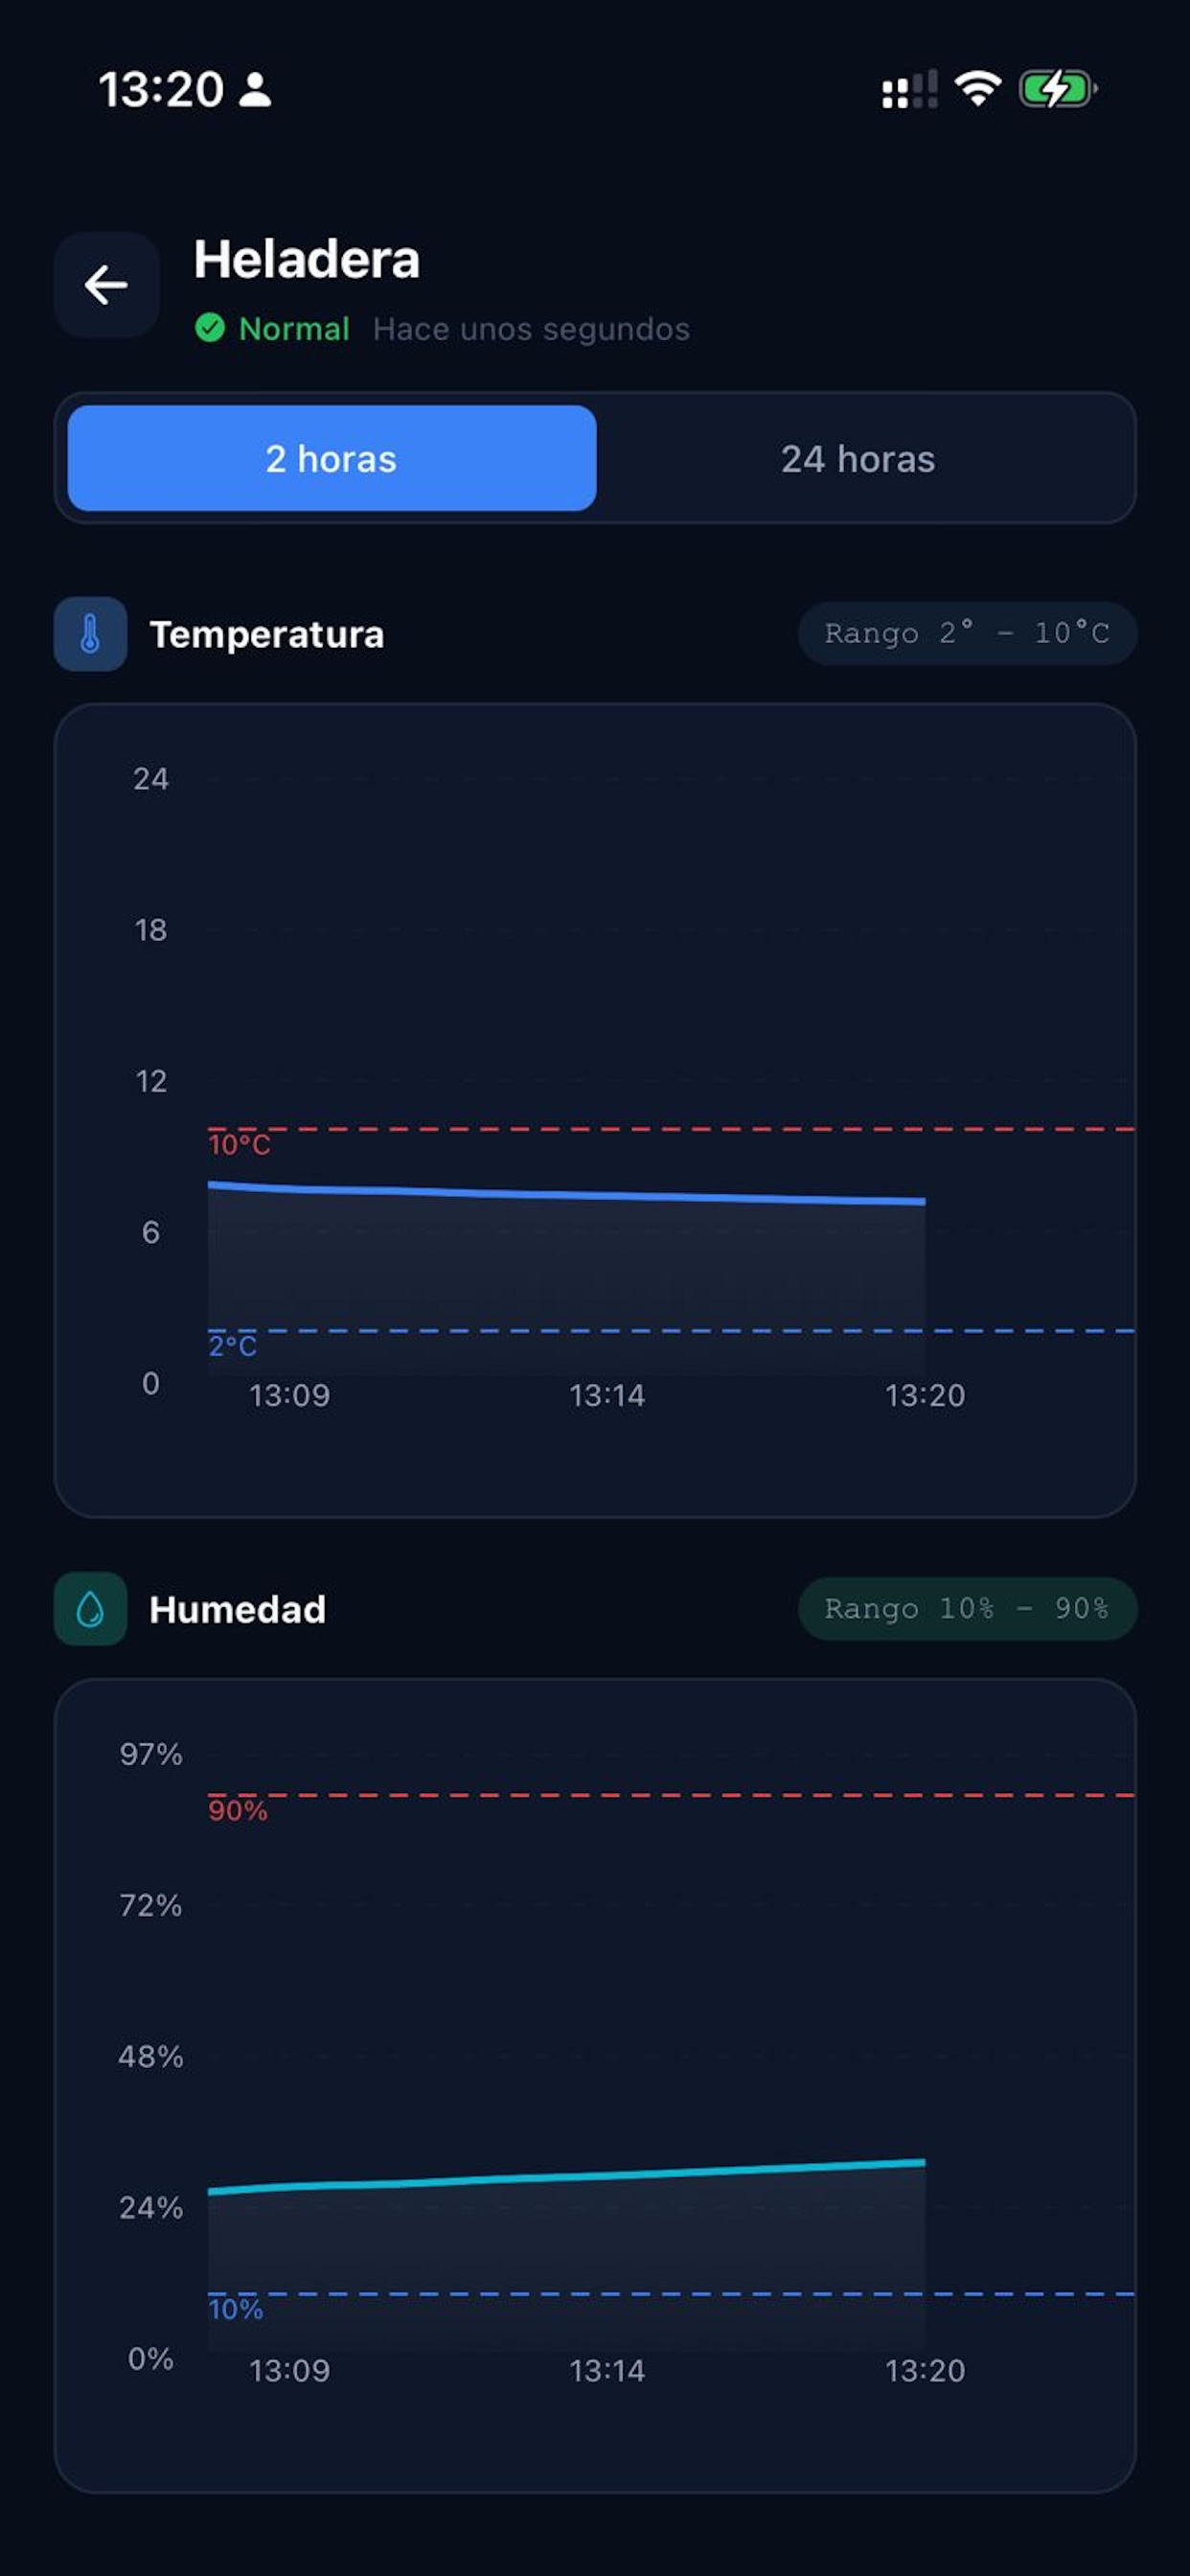This screenshot has height=2576, width=1190.
Task: Select the 2 horas time range
Action: tap(332, 458)
